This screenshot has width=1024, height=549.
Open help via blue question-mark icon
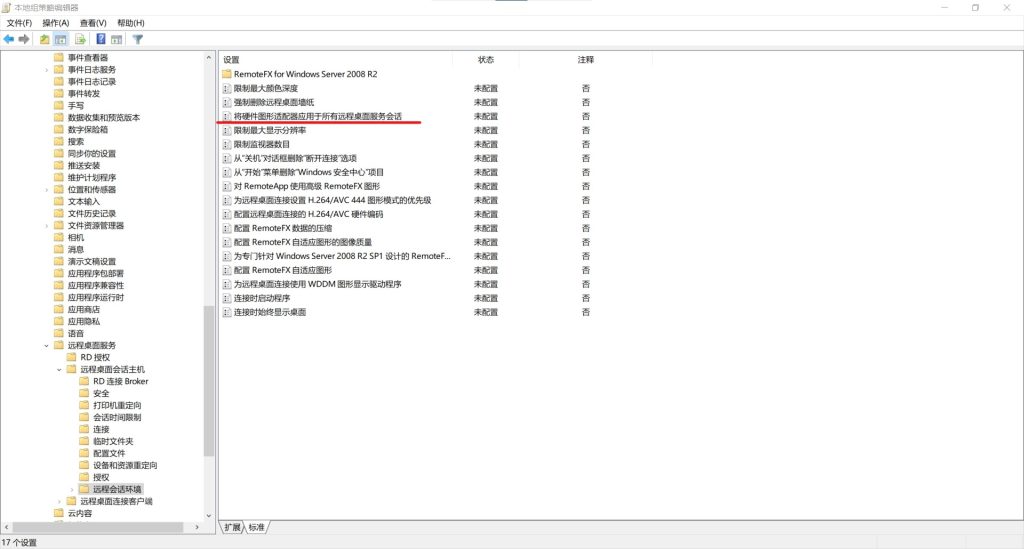click(101, 39)
